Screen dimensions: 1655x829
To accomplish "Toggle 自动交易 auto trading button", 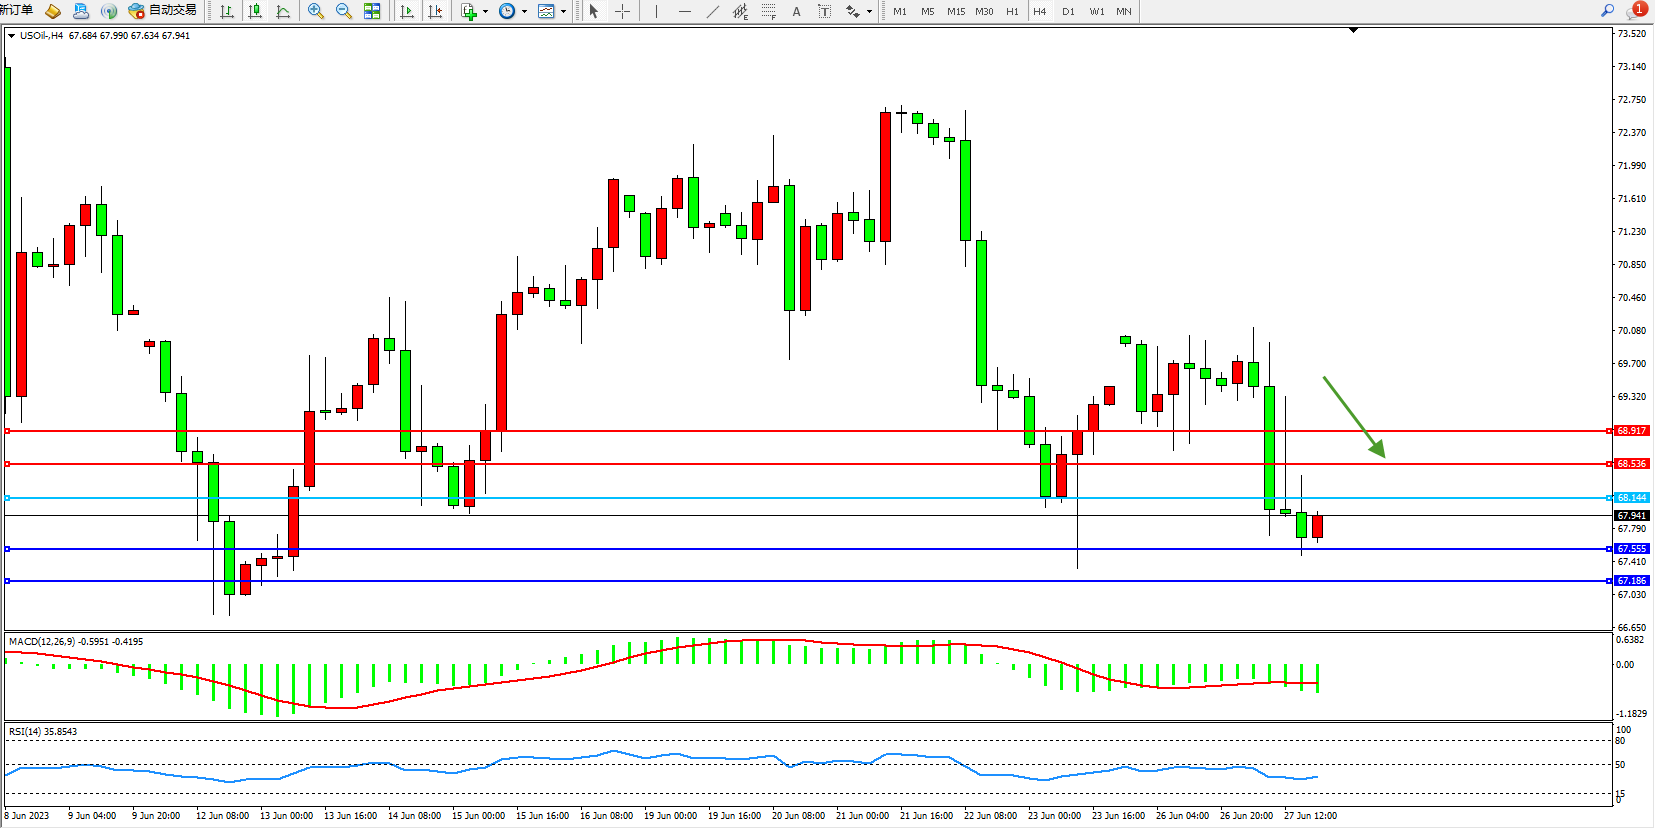I will (x=163, y=10).
